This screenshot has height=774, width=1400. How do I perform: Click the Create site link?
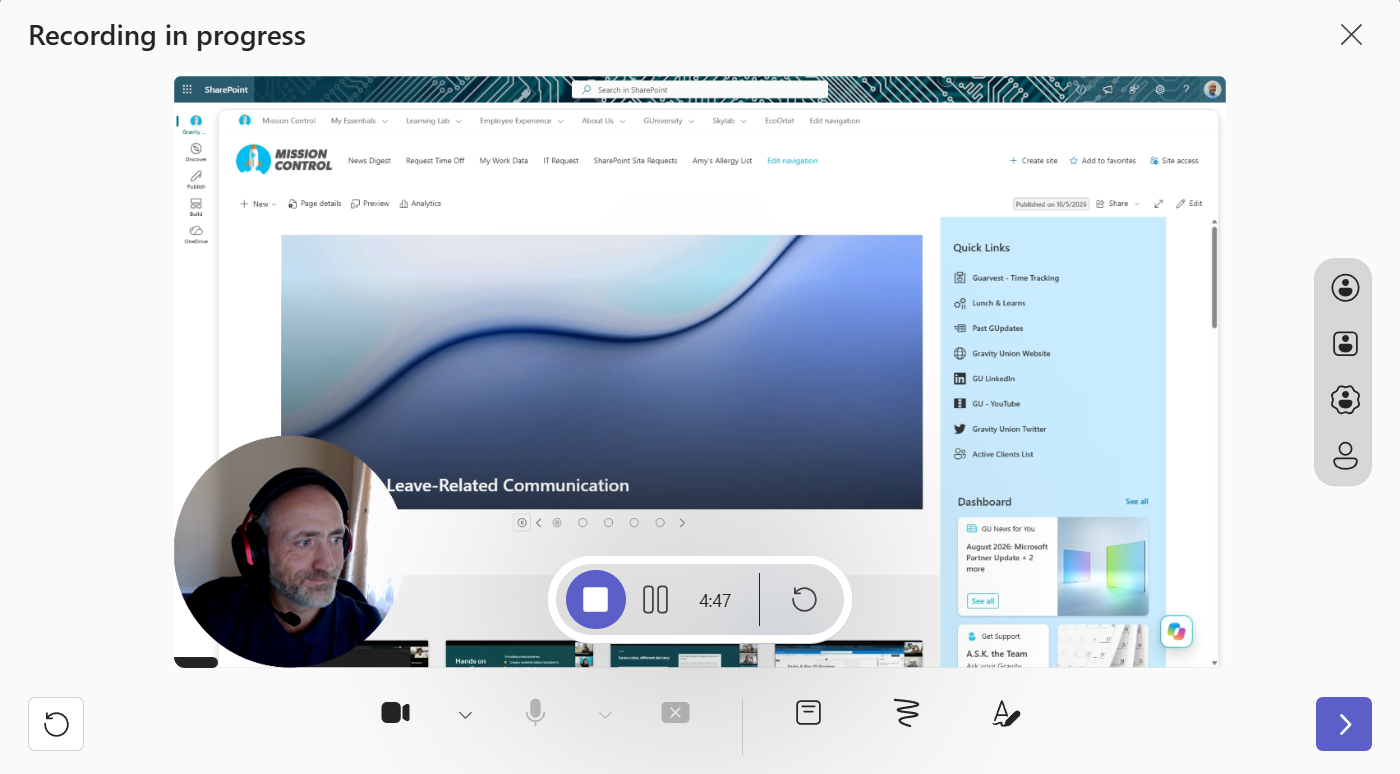pyautogui.click(x=1033, y=160)
